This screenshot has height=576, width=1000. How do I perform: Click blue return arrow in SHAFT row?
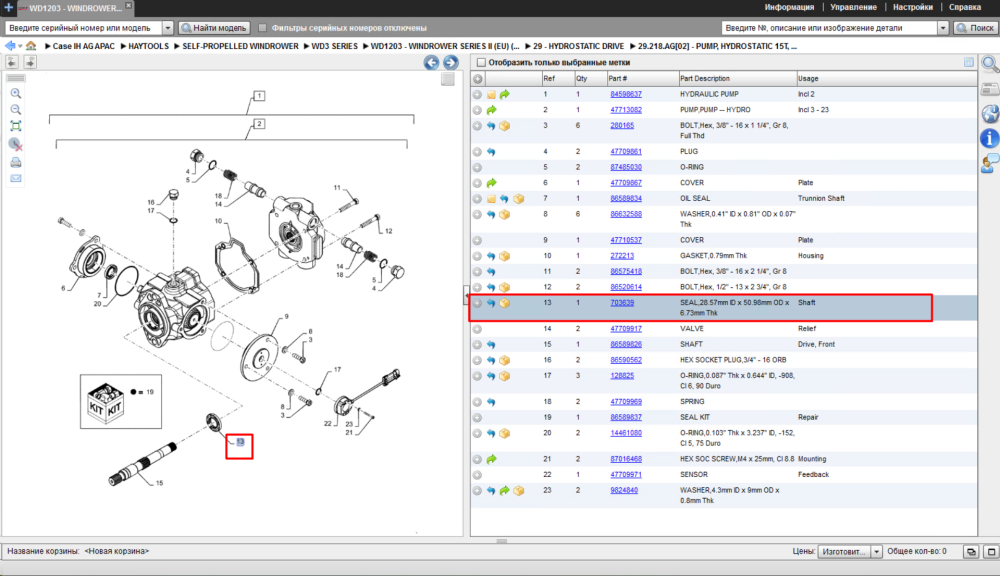[491, 344]
